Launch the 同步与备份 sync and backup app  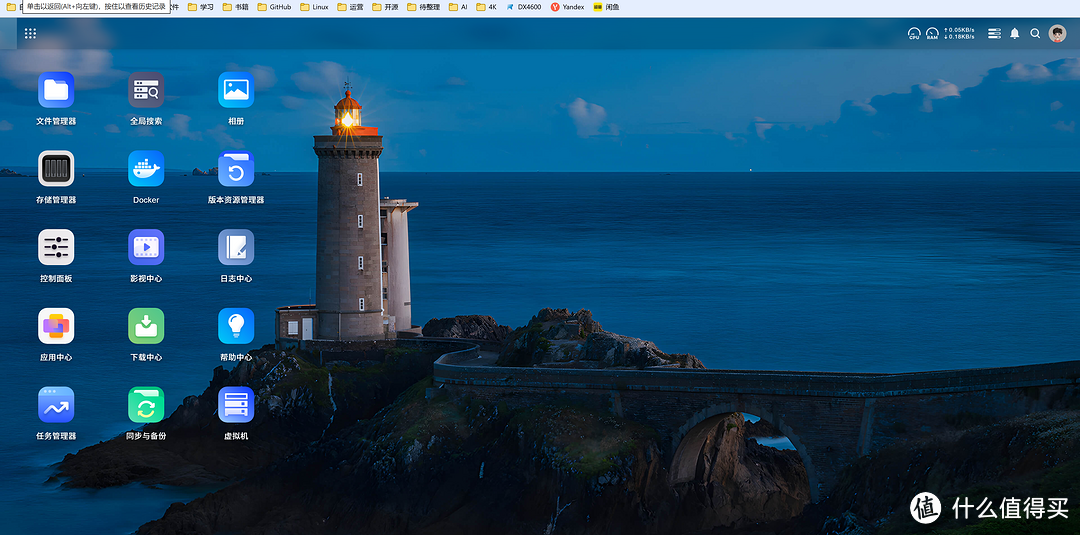coord(146,405)
